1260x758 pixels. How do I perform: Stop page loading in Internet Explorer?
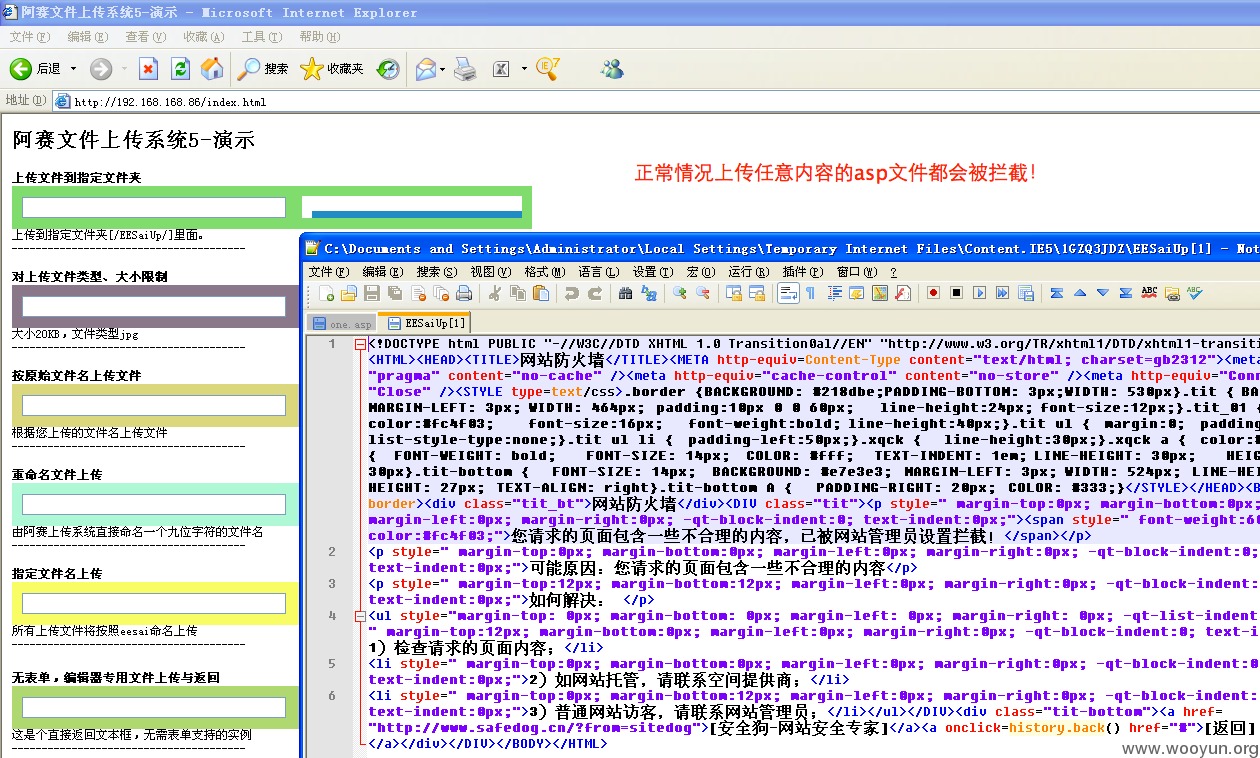coord(148,68)
